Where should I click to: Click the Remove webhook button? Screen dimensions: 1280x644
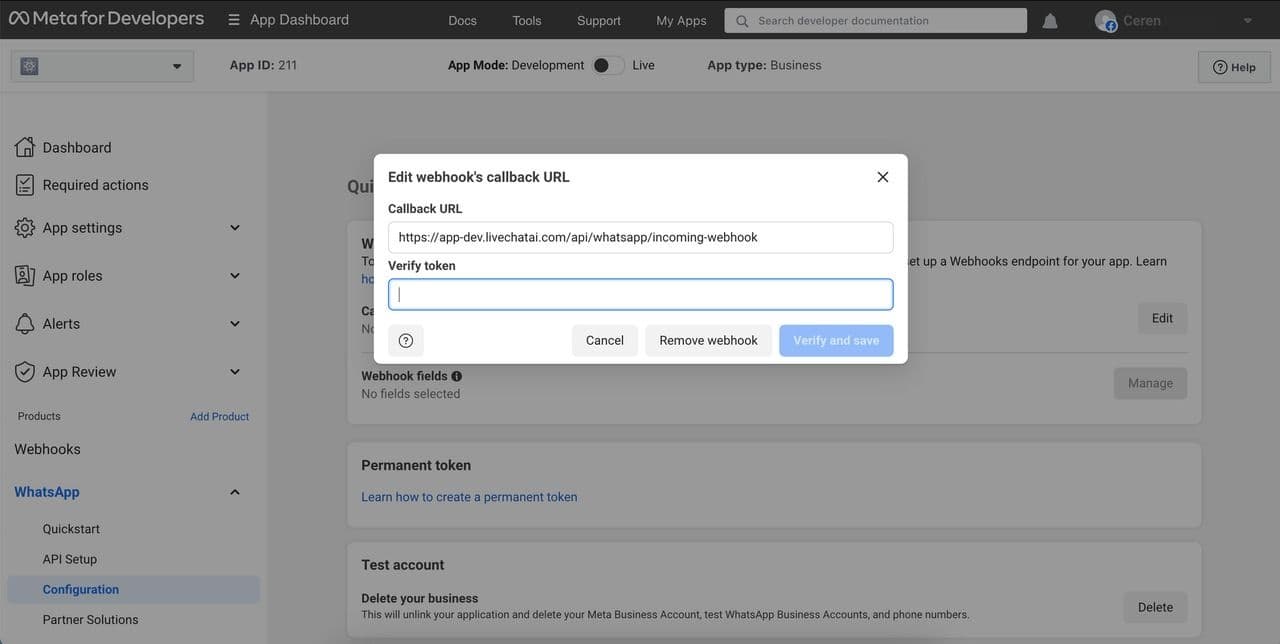click(709, 340)
